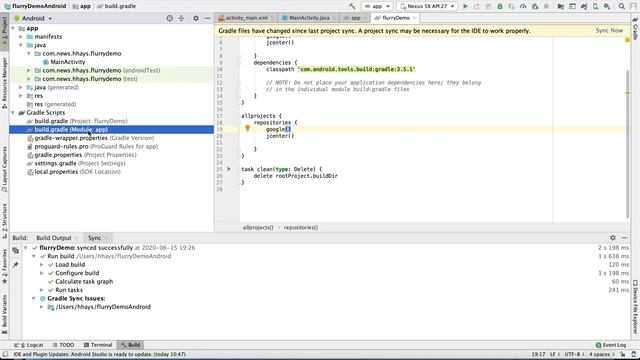Image resolution: width=640 pixels, height=360 pixels.
Task: Open the Android view dropdown
Action: 33,18
